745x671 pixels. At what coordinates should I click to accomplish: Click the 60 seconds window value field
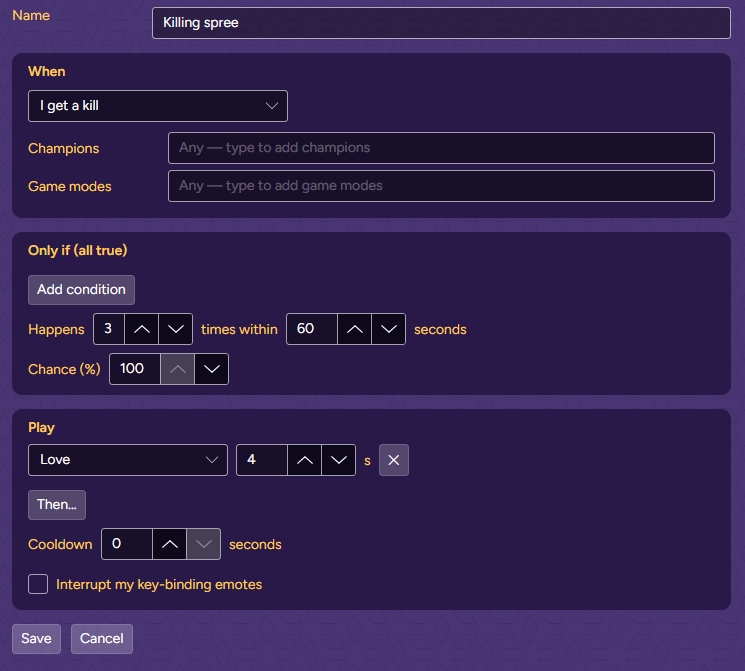click(312, 329)
